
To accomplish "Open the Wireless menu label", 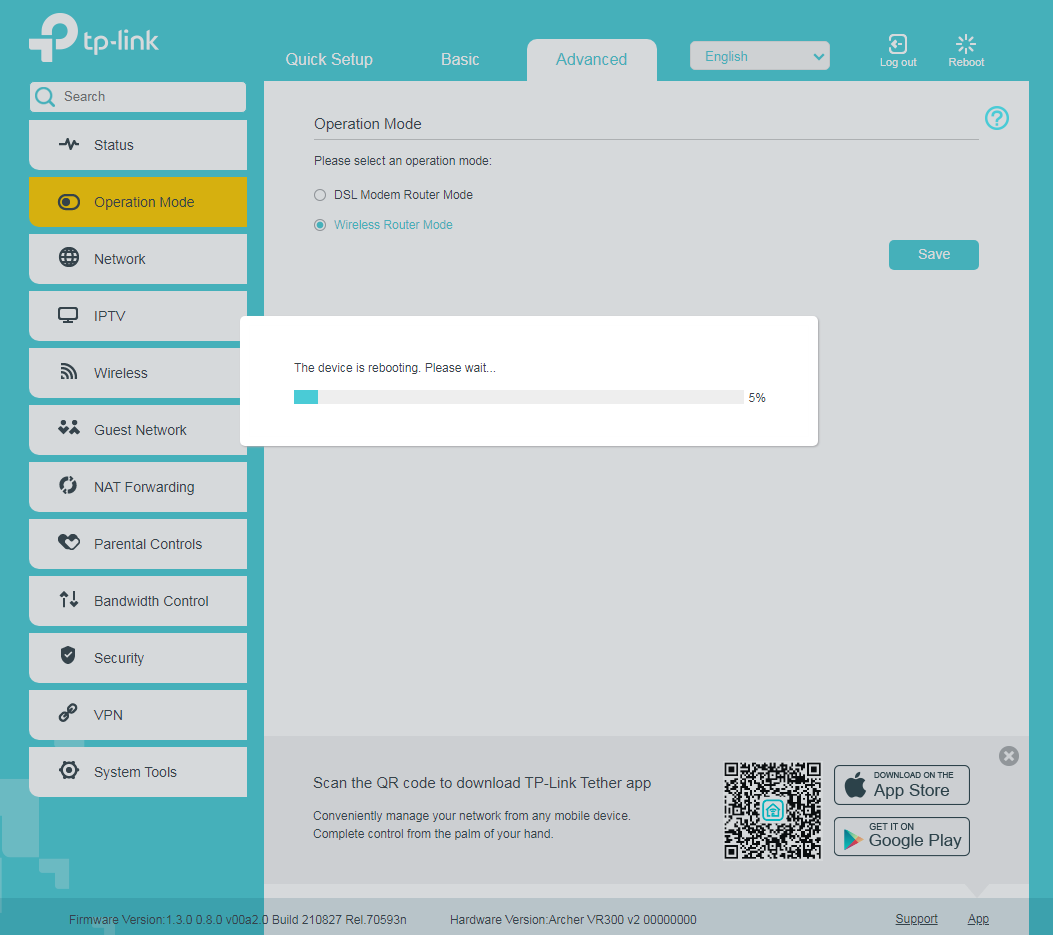I will pos(121,373).
